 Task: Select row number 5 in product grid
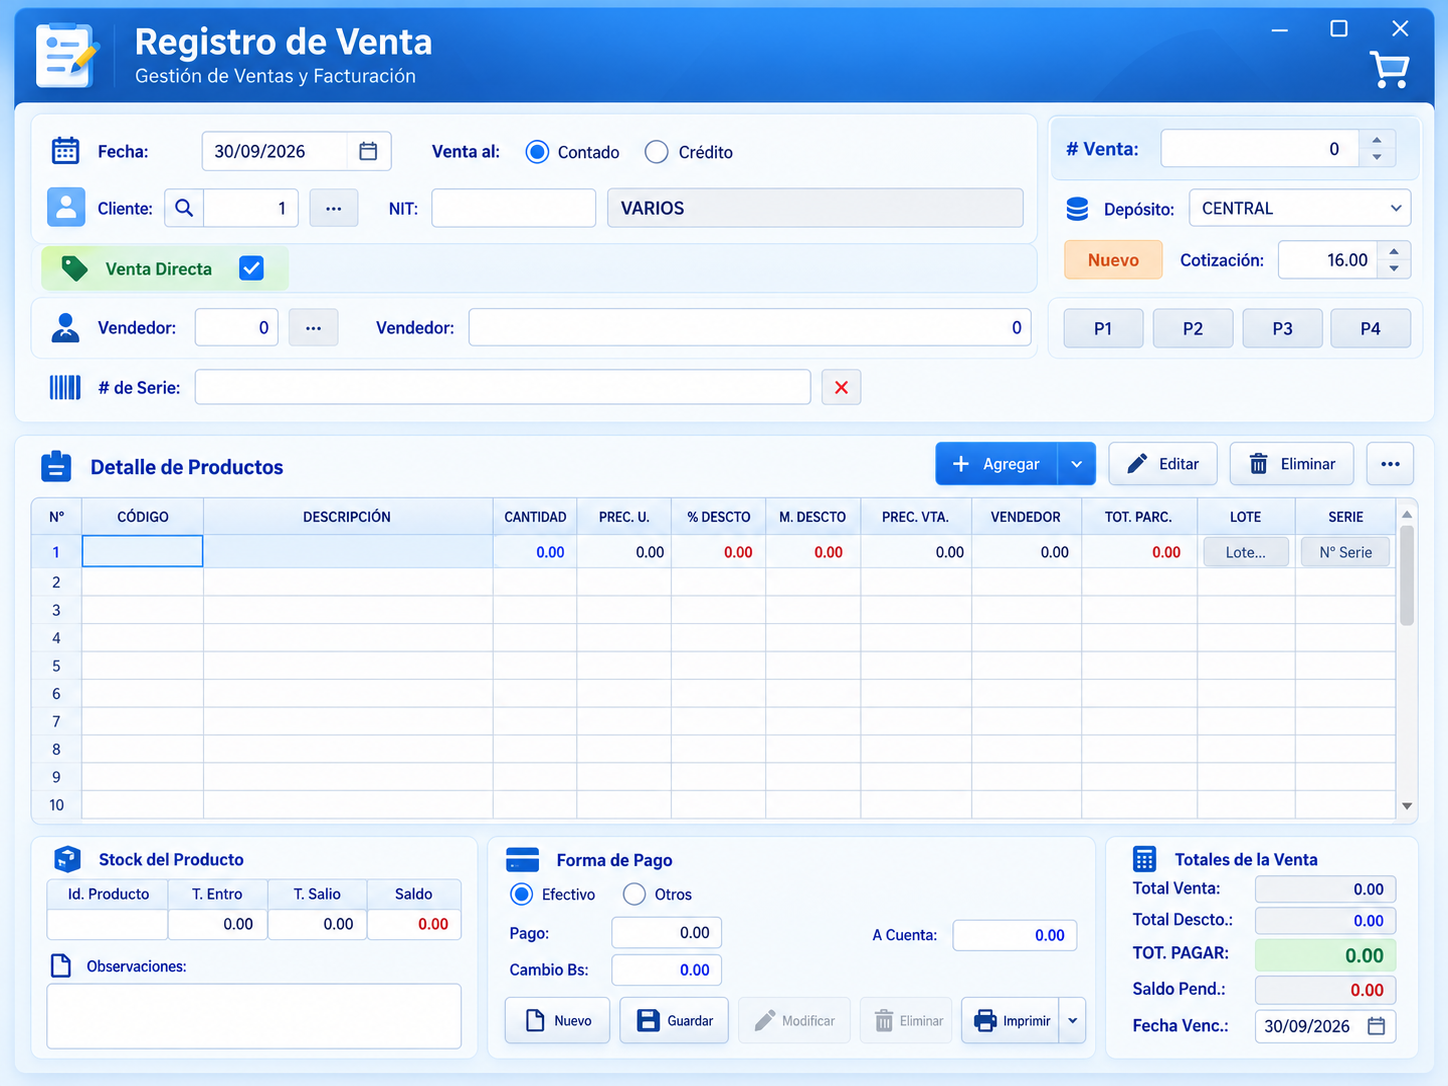pyautogui.click(x=56, y=666)
